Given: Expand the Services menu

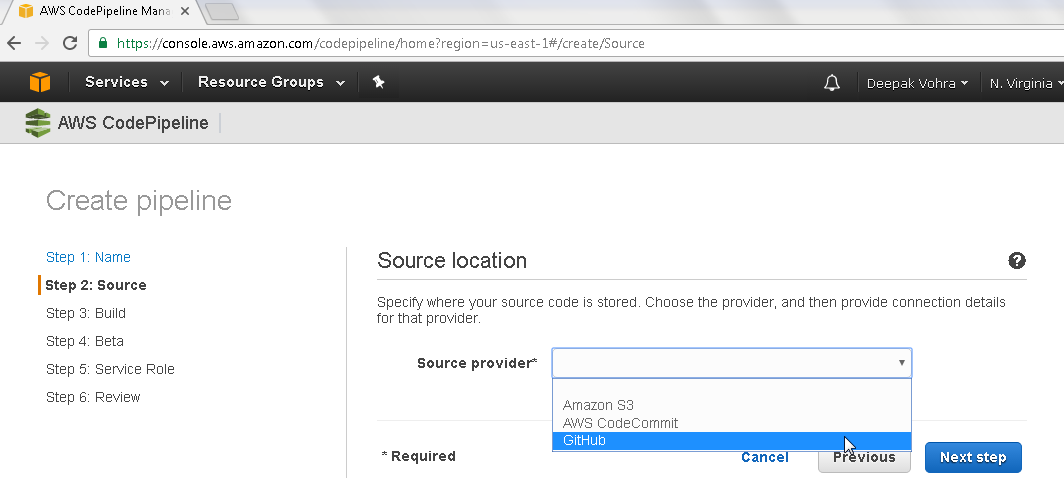Looking at the screenshot, I should pyautogui.click(x=127, y=82).
